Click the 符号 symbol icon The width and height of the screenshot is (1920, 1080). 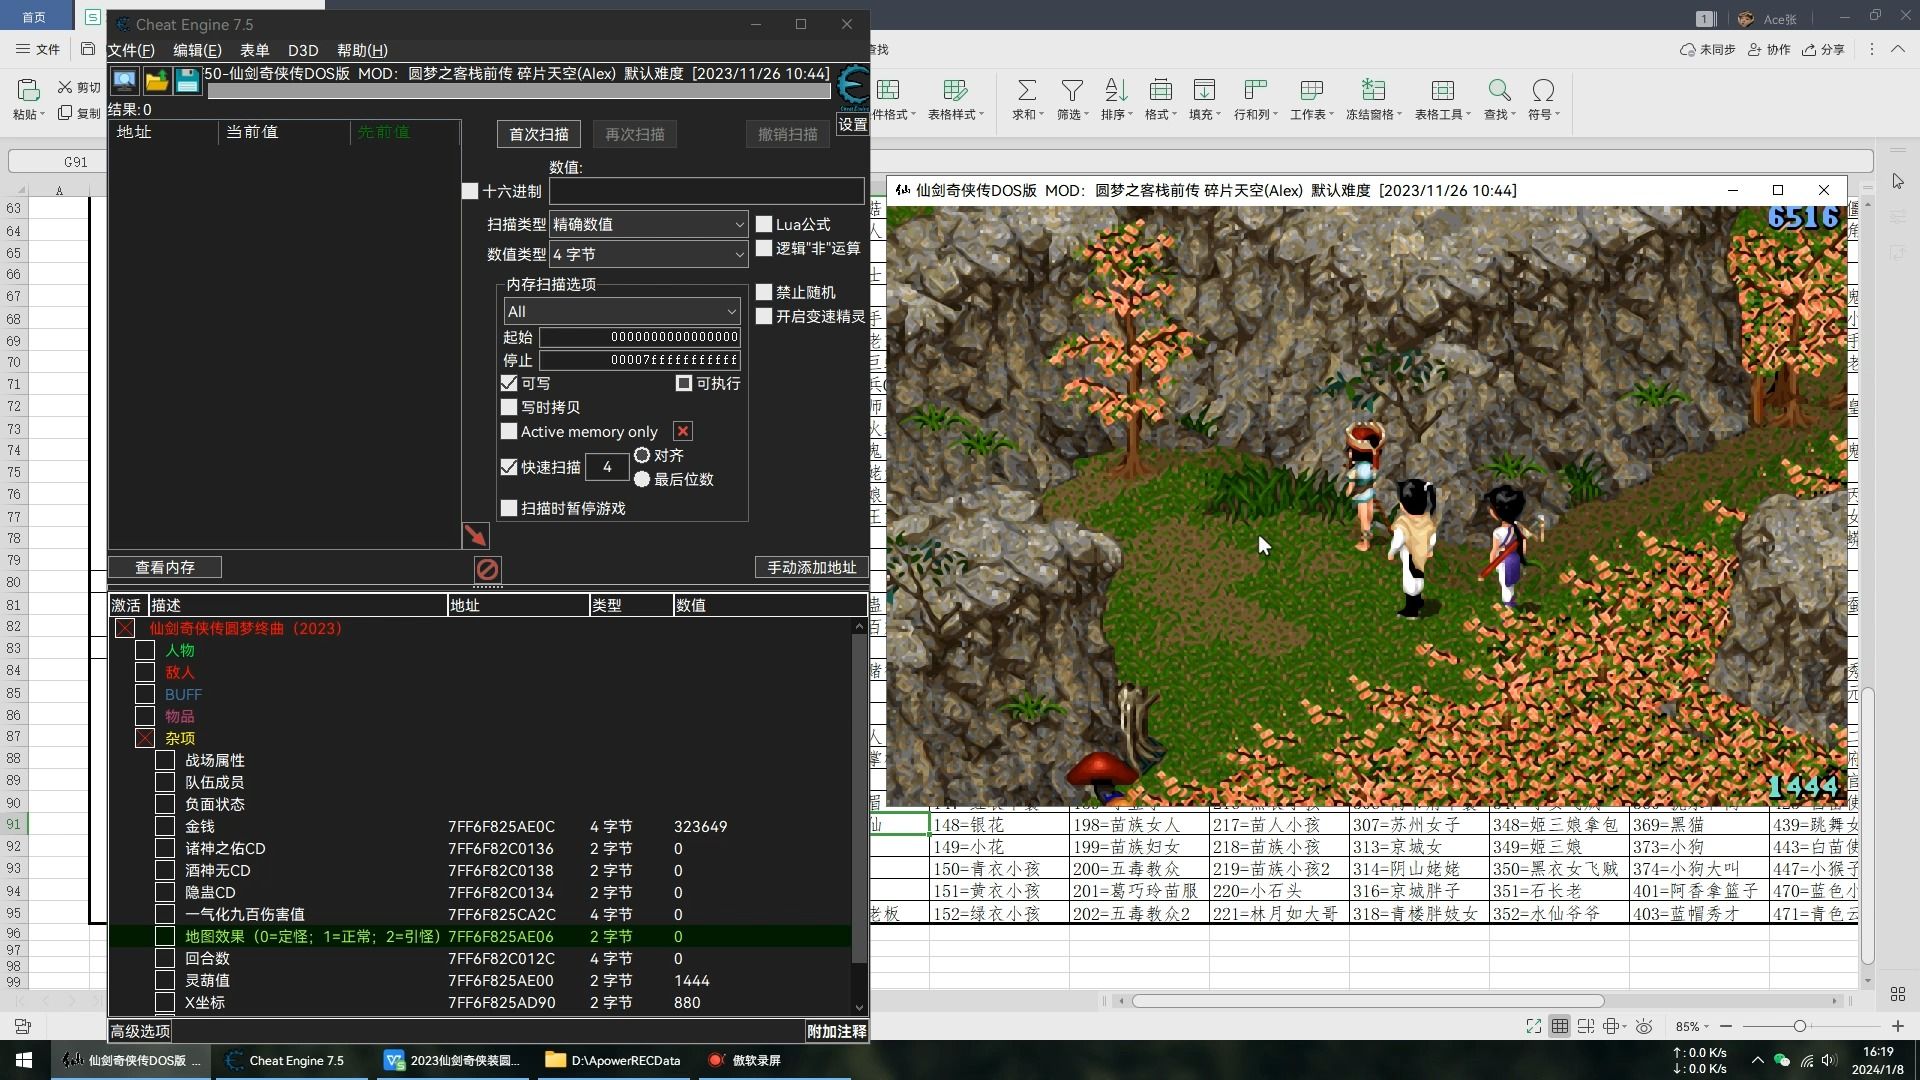pos(1543,91)
